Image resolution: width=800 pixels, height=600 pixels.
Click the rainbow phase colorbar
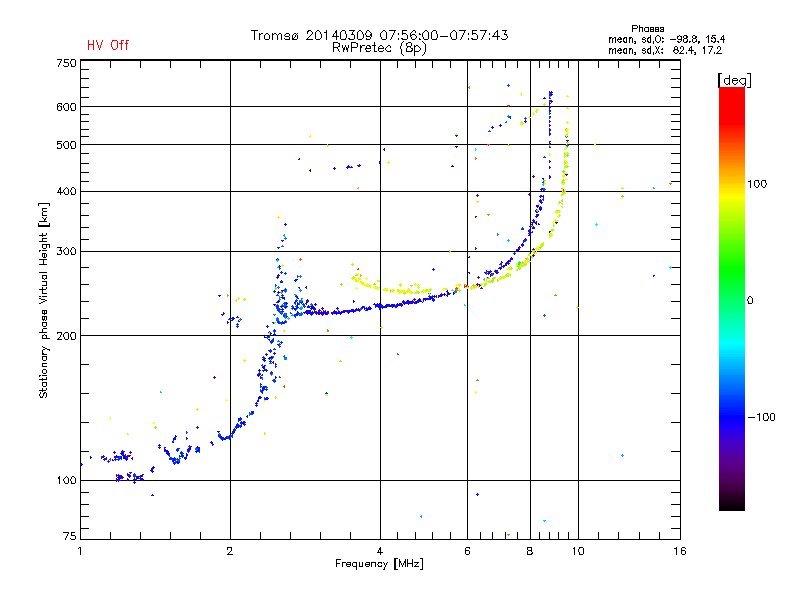click(x=732, y=299)
